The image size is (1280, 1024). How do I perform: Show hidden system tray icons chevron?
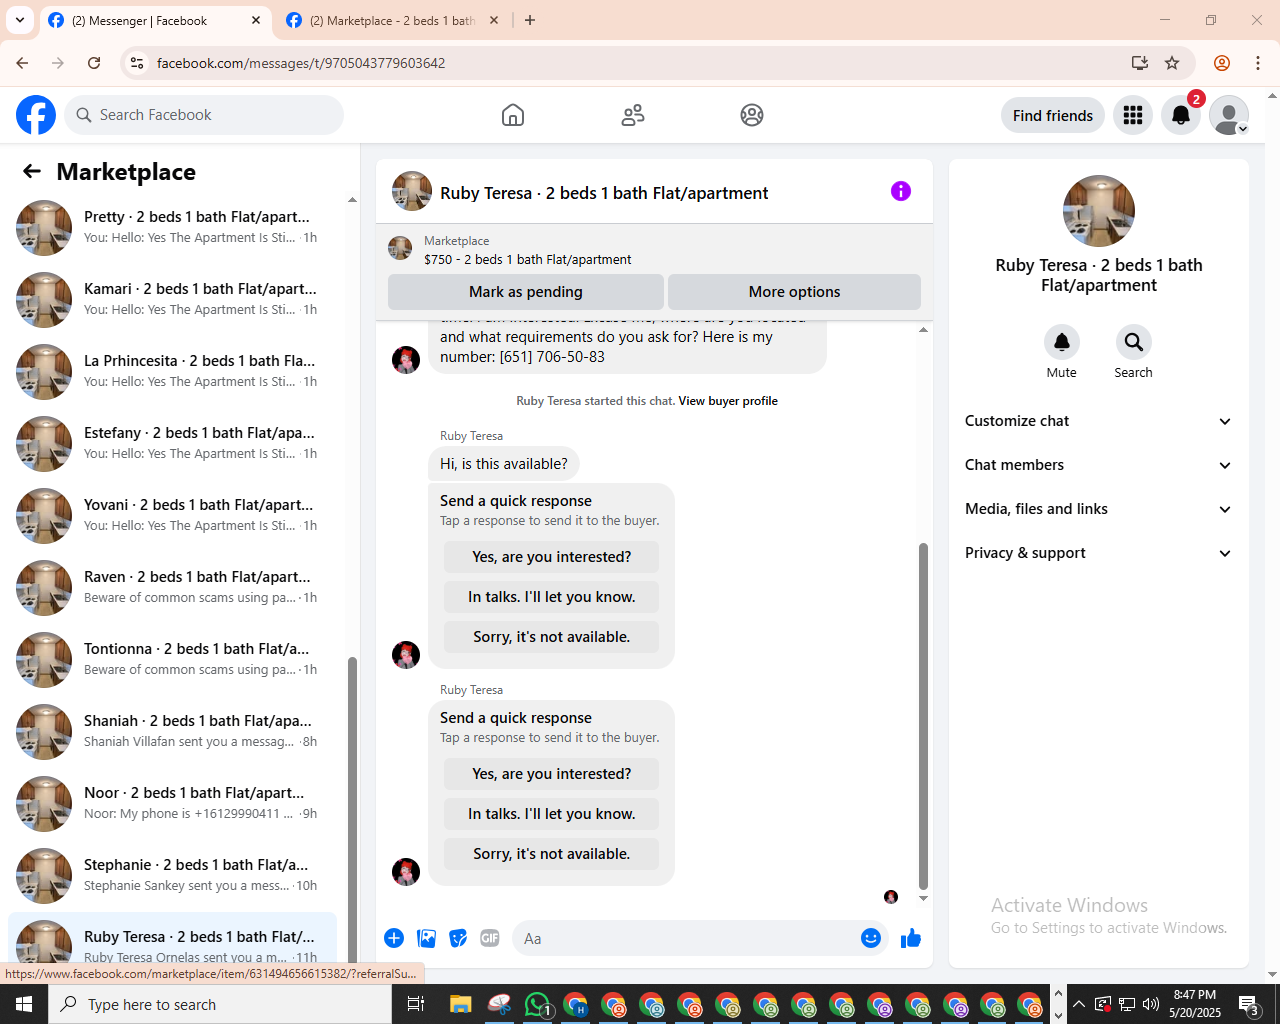[1078, 1004]
